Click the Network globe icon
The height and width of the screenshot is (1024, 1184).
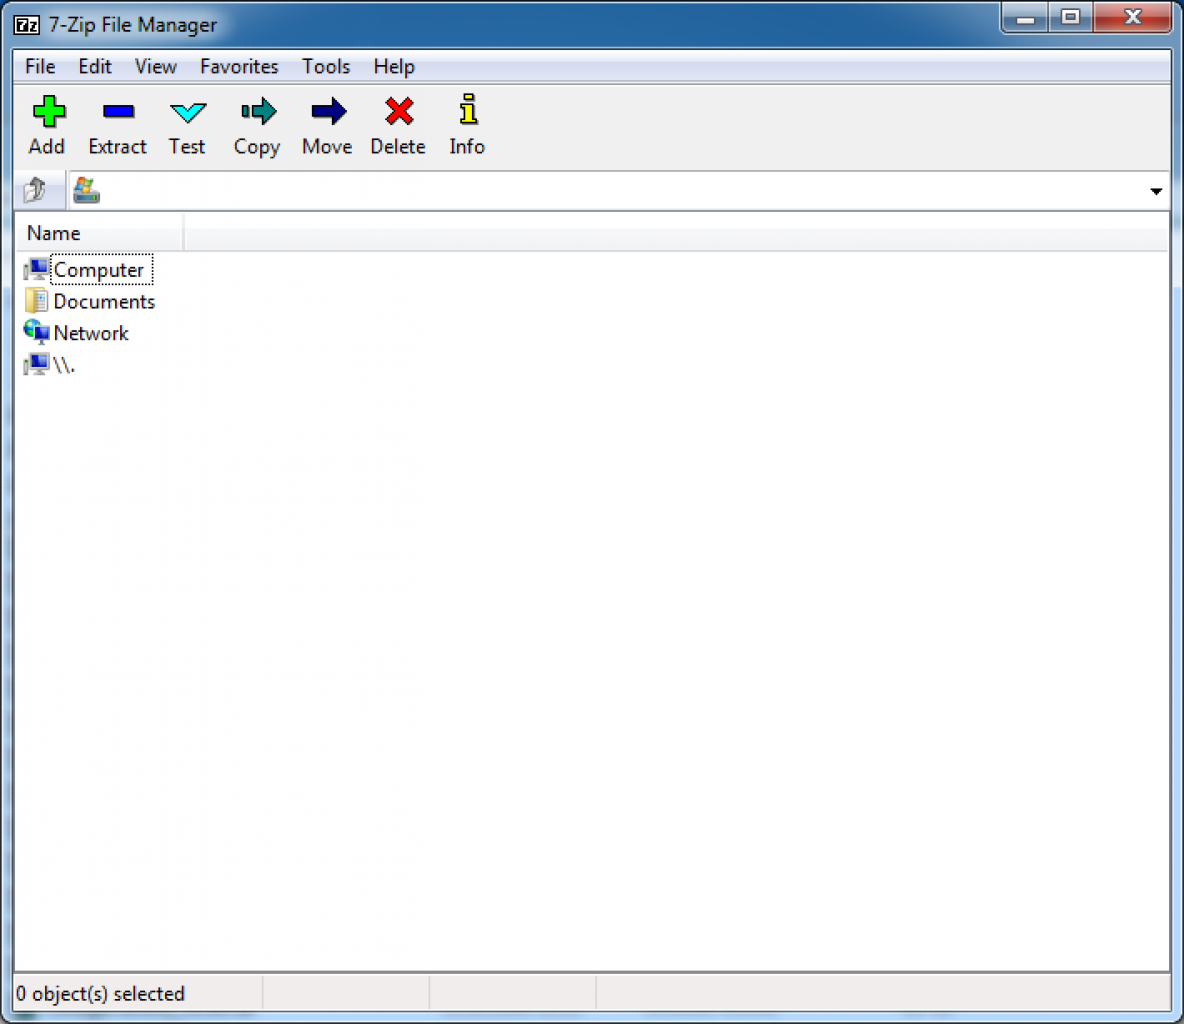pyautogui.click(x=36, y=332)
